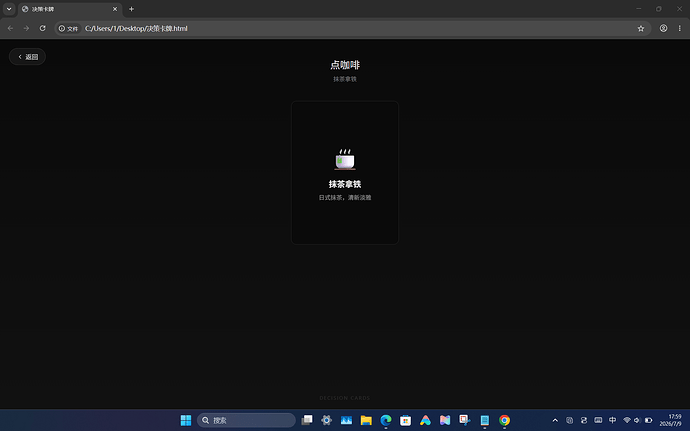Reload the current page
690x431 pixels.
click(x=42, y=28)
